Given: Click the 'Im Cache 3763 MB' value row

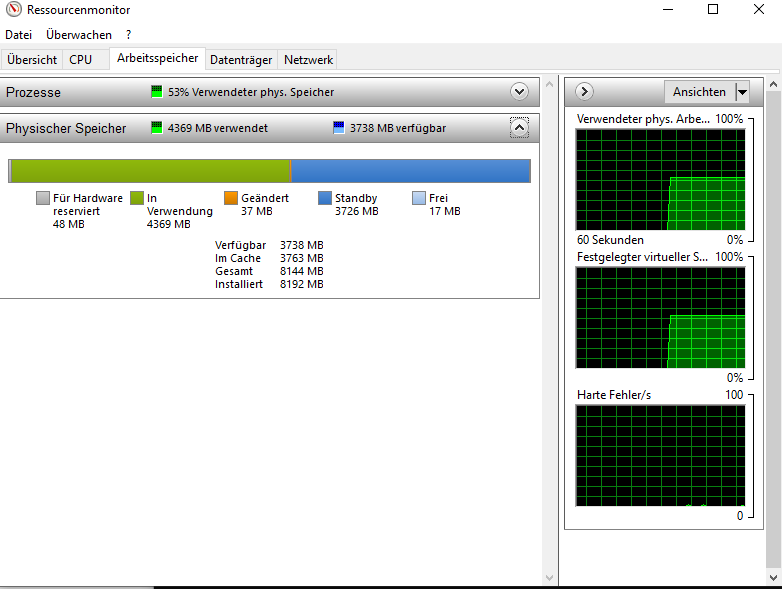Looking at the screenshot, I should point(269,258).
